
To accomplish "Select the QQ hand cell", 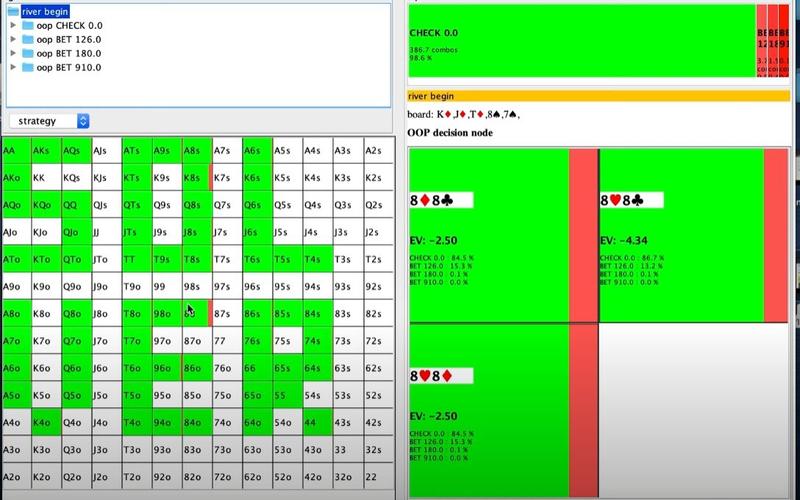I will pos(77,205).
